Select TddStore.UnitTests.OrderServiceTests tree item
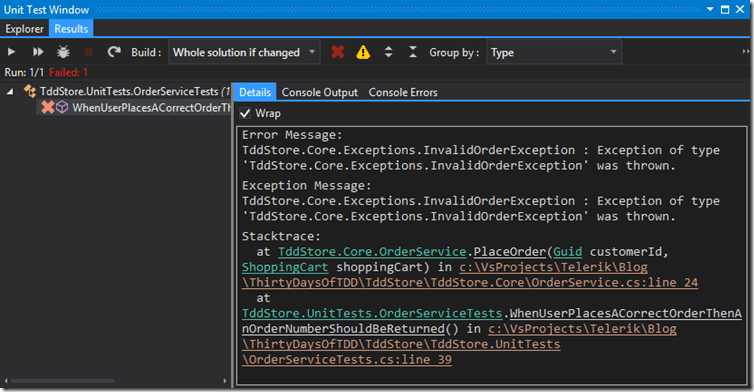This screenshot has width=754, height=392. [129, 91]
